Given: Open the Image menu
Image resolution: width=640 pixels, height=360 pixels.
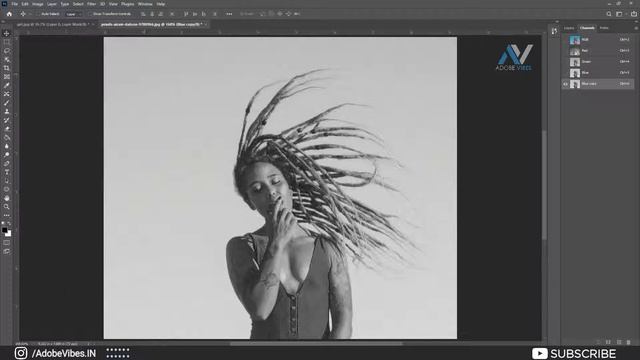Looking at the screenshot, I should pyautogui.click(x=38, y=4).
